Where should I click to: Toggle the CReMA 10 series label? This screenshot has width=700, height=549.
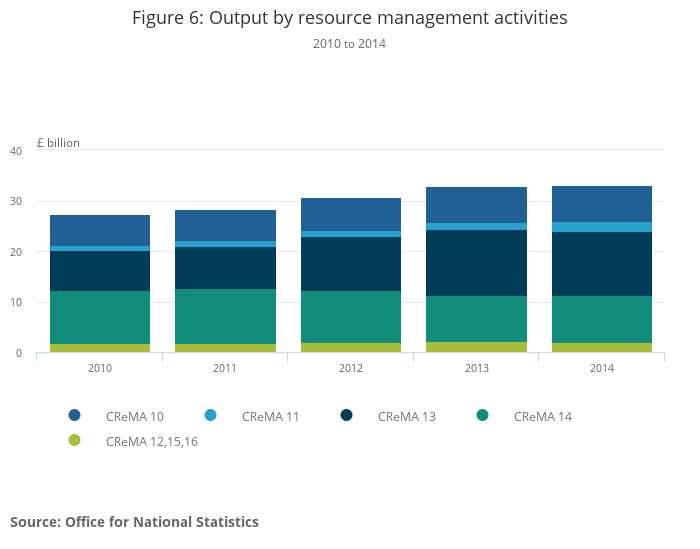click(x=135, y=416)
